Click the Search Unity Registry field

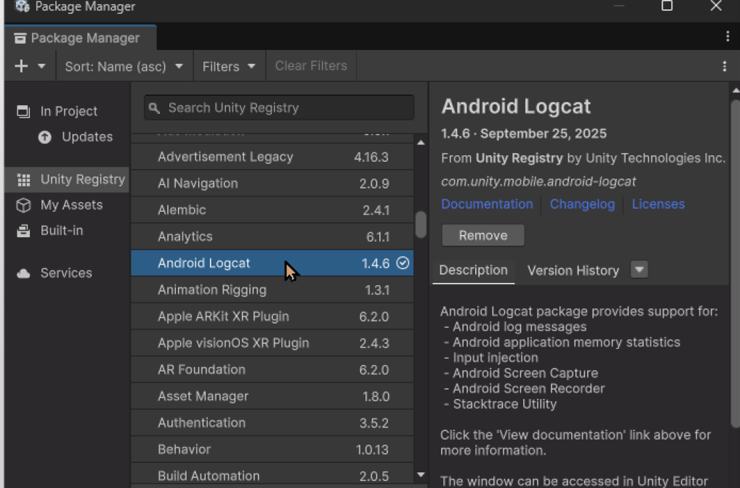pos(279,108)
